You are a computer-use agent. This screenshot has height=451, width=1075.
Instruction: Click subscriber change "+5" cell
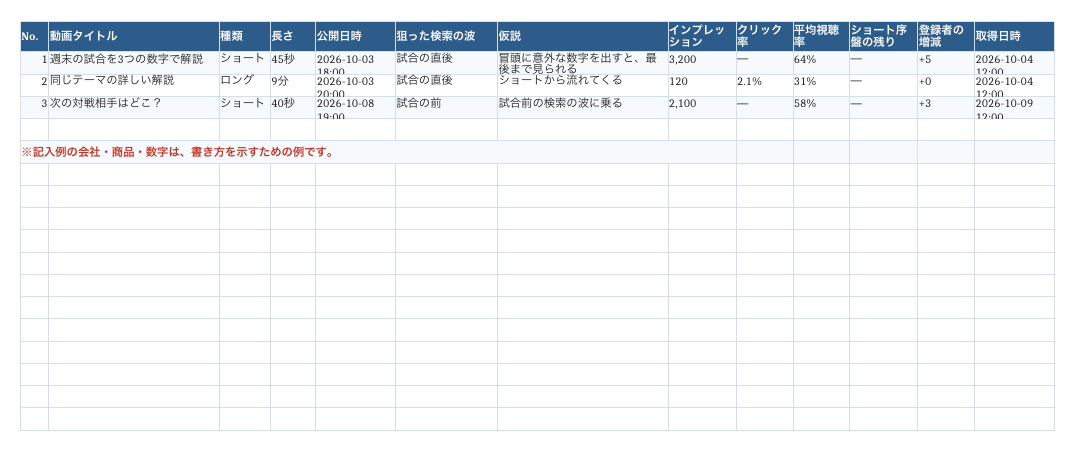945,63
